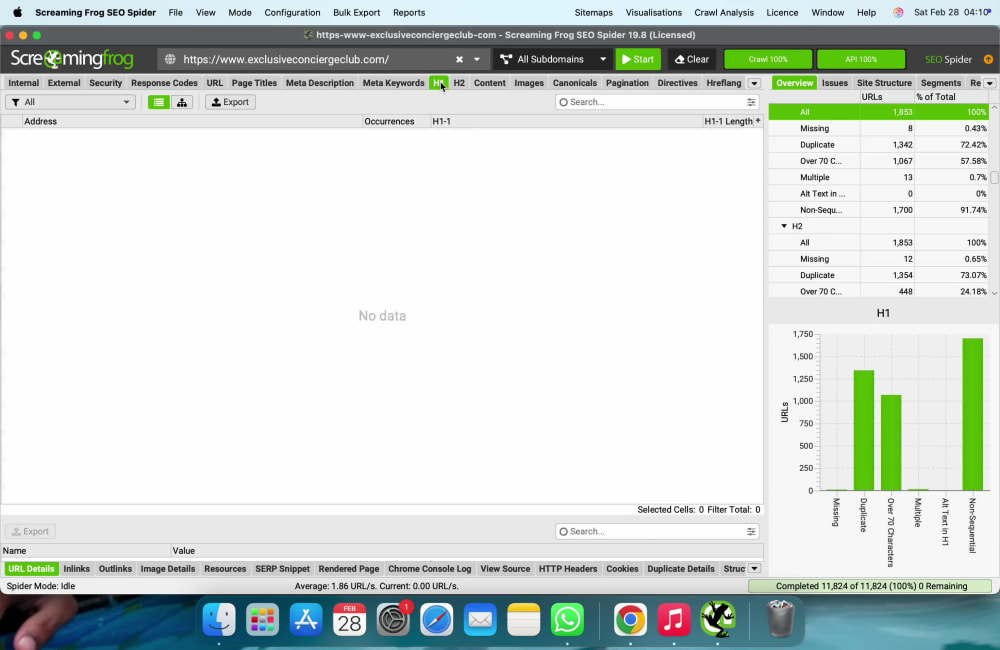
Task: Click the Screaming Frog logo
Action: (x=72, y=59)
